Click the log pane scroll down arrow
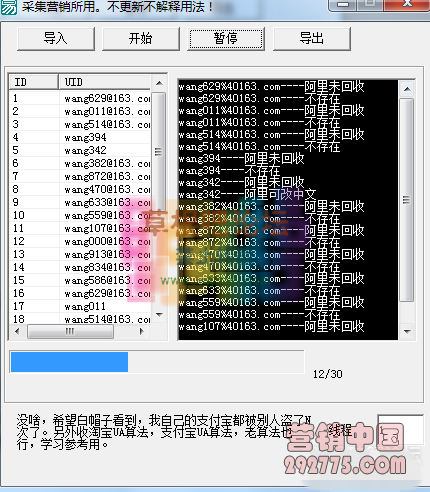430x492 pixels. (x=407, y=332)
